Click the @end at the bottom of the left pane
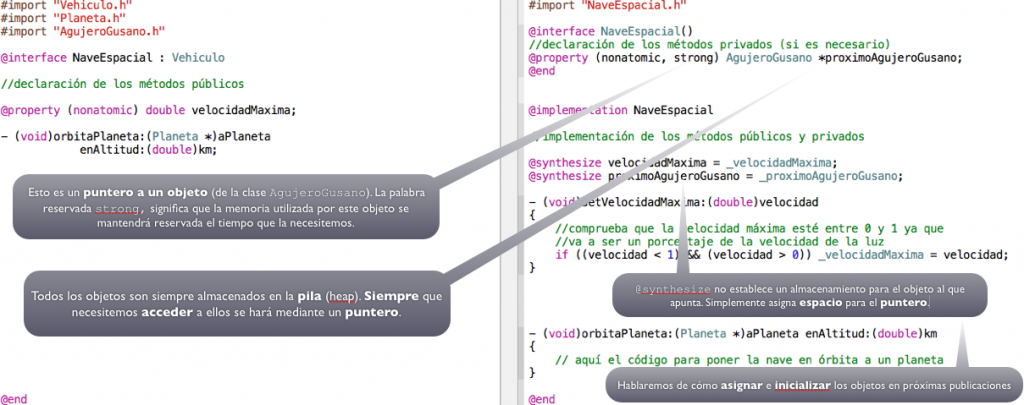 (x=14, y=398)
